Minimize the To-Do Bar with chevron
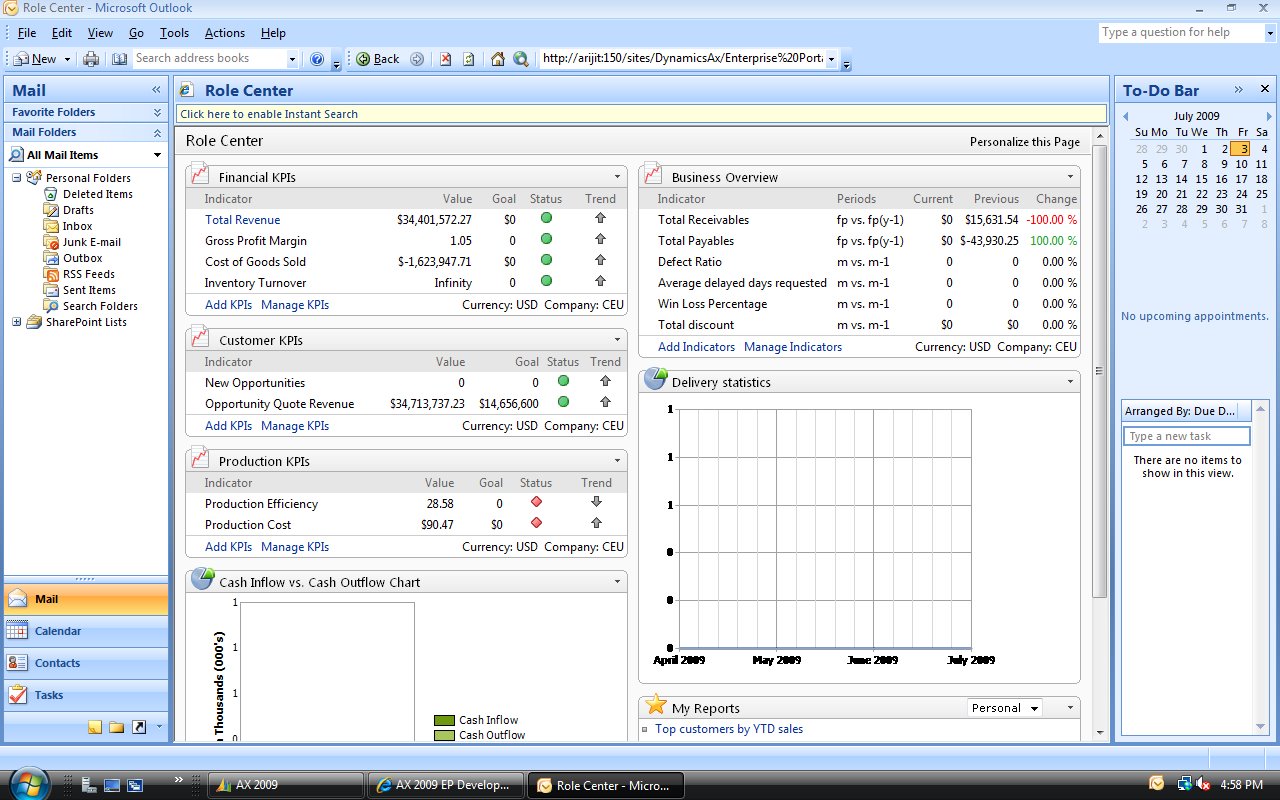 click(1239, 90)
